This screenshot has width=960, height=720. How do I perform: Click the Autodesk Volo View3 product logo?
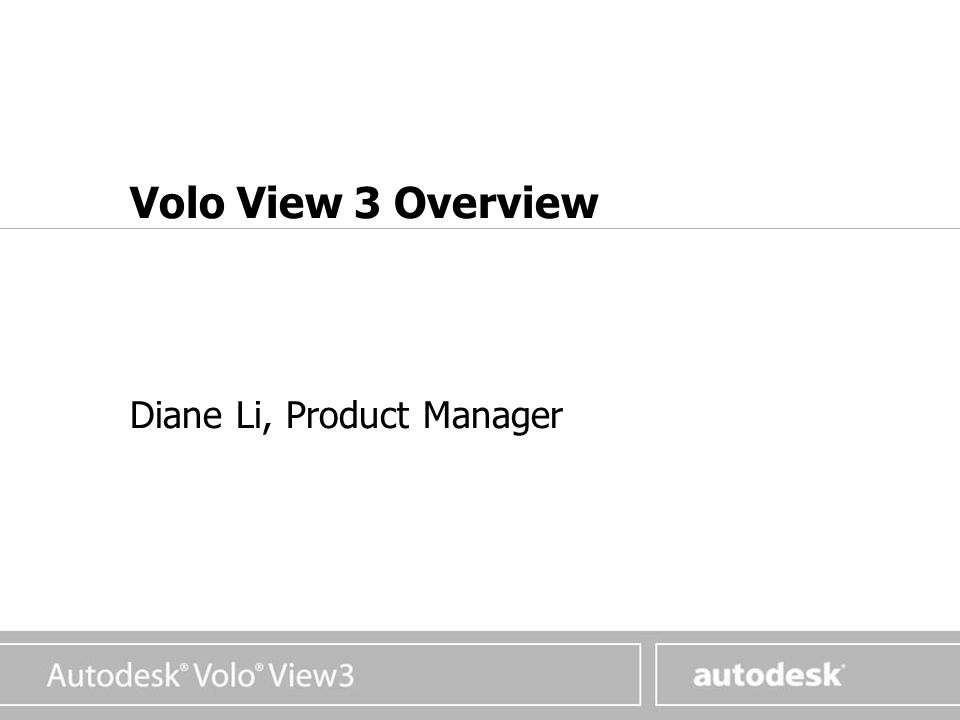coord(200,675)
